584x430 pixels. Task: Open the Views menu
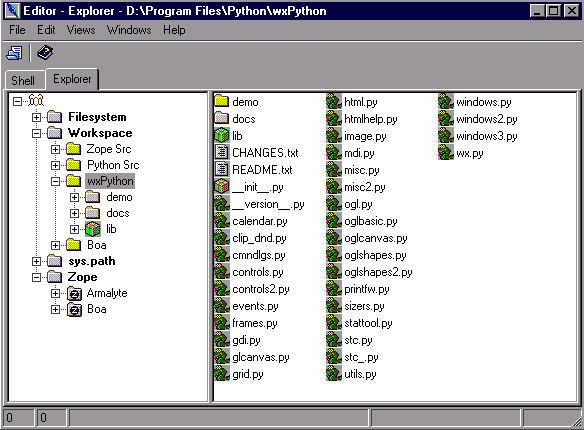(81, 30)
